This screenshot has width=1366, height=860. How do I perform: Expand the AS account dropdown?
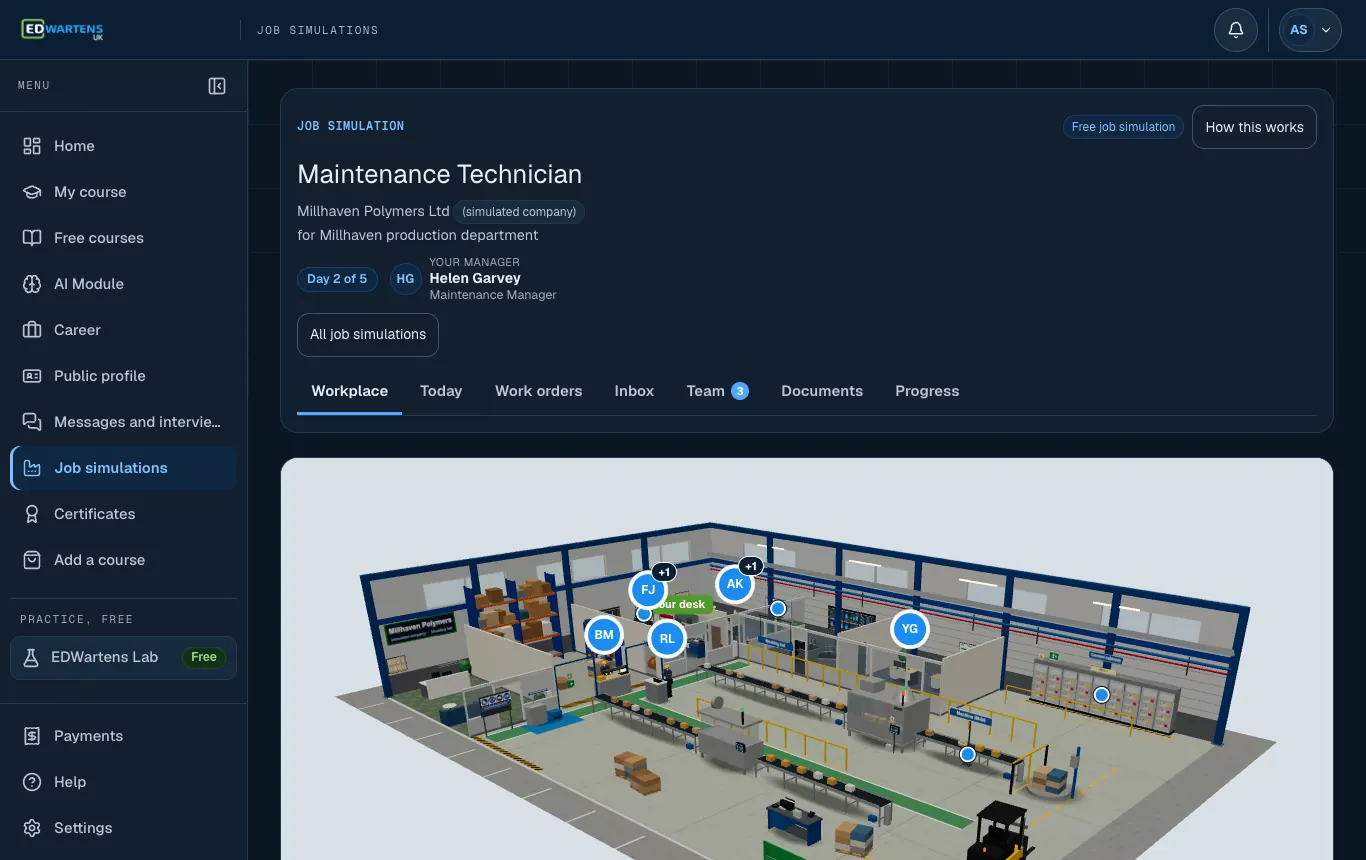point(1310,30)
